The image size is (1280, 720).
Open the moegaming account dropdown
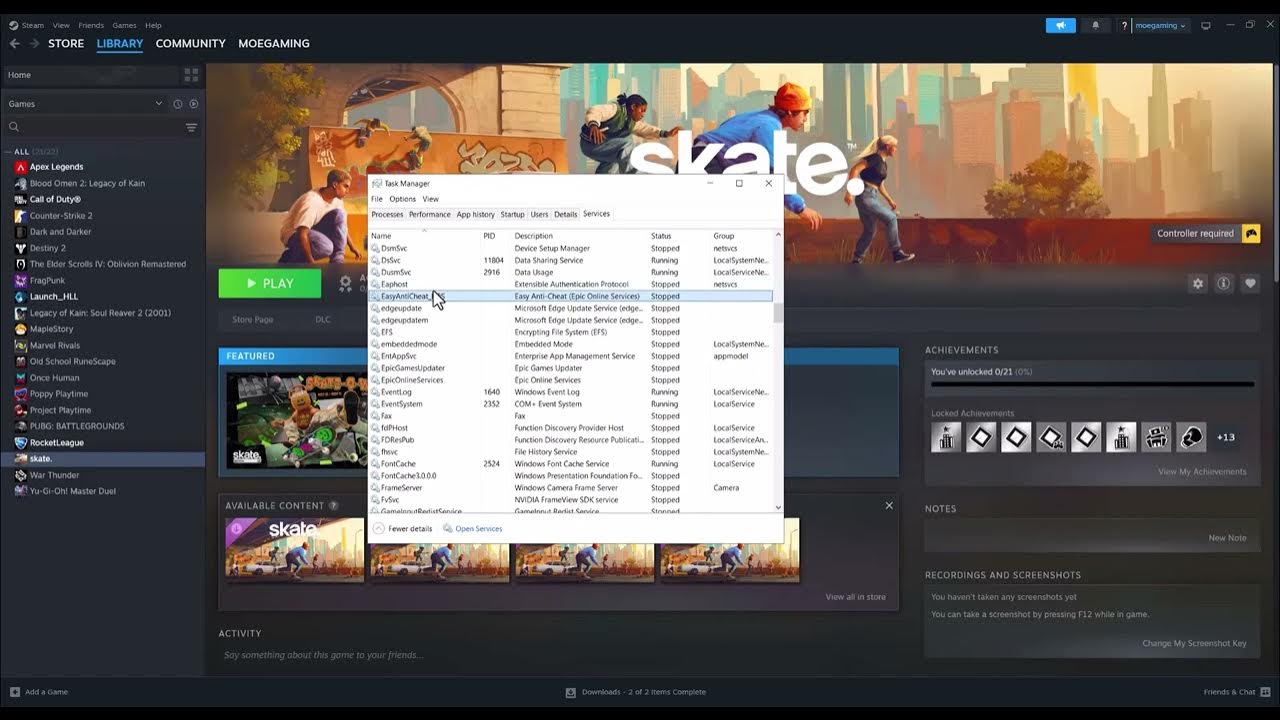coord(1160,25)
